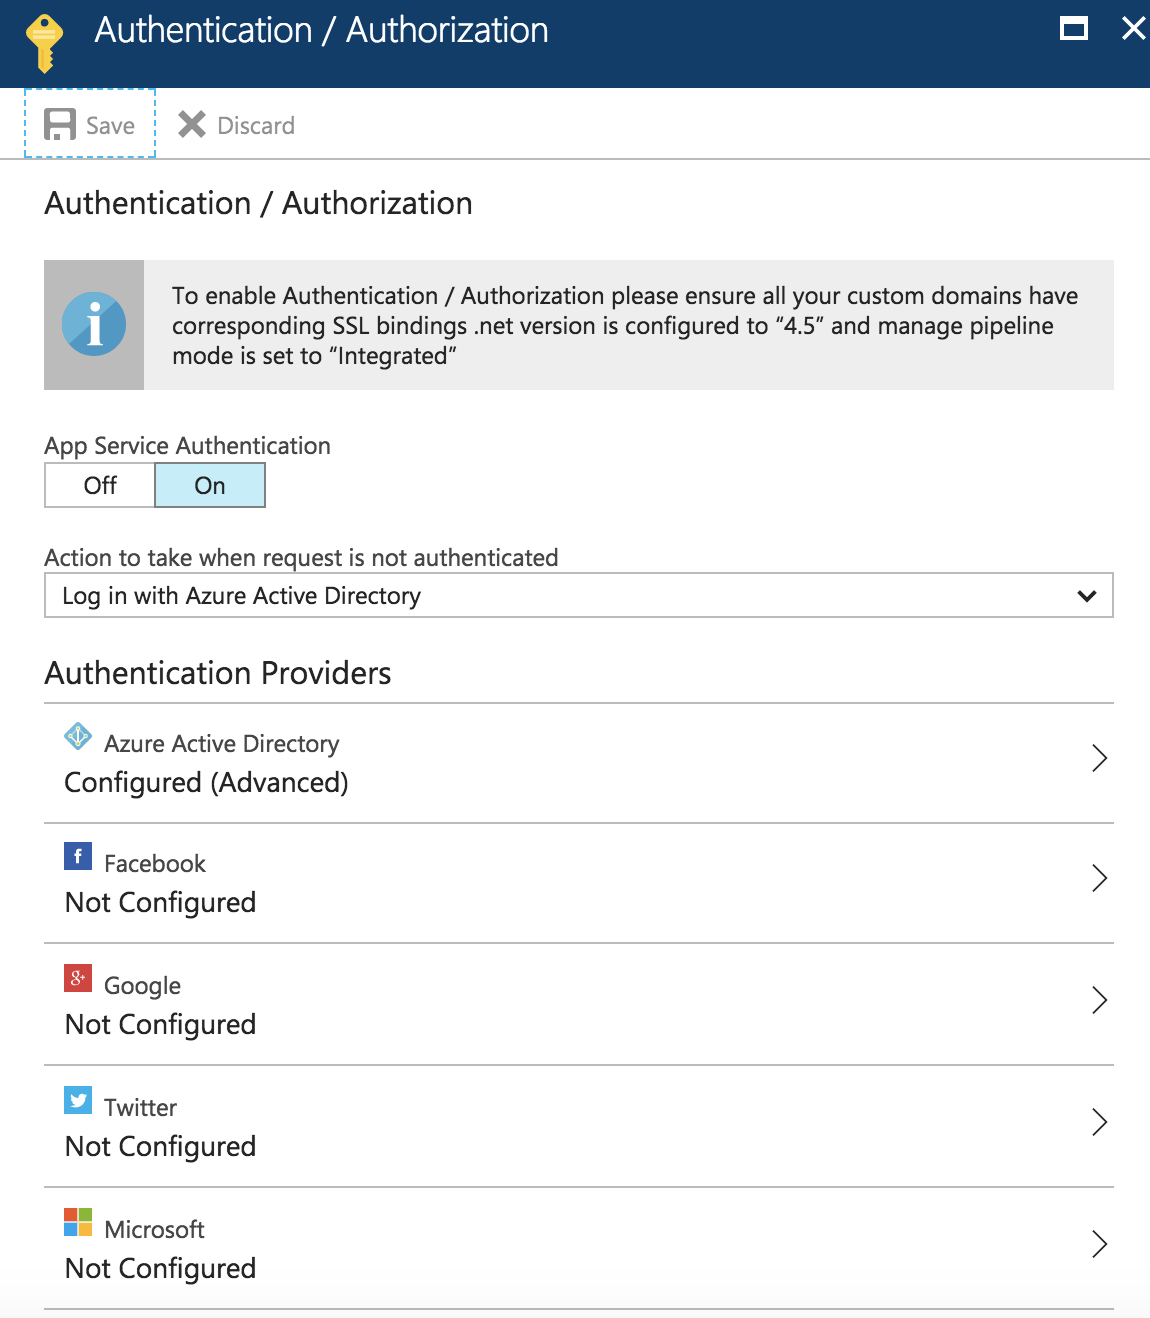Click the Discard X icon
Image resolution: width=1150 pixels, height=1318 pixels.
tap(192, 124)
